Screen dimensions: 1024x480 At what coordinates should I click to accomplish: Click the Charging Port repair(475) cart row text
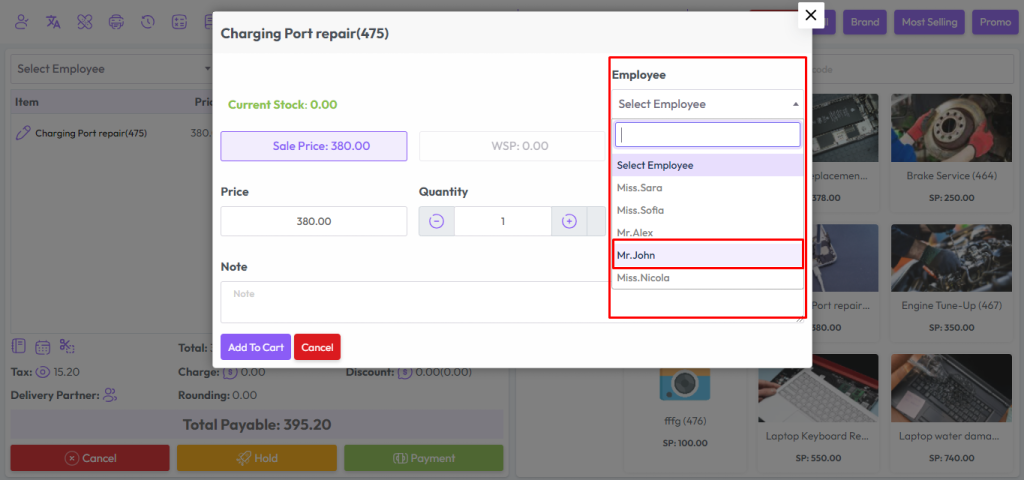tap(91, 133)
